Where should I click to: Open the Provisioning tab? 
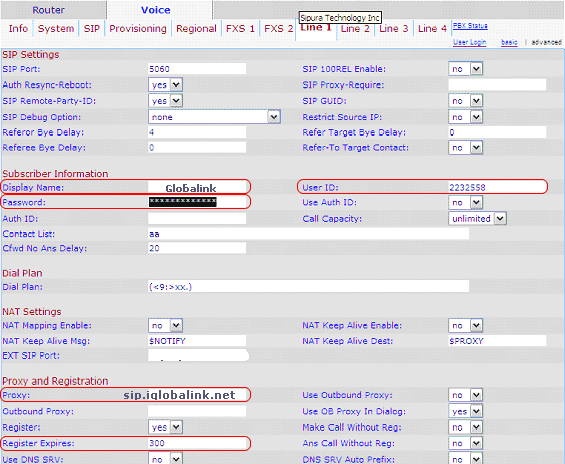tap(138, 29)
